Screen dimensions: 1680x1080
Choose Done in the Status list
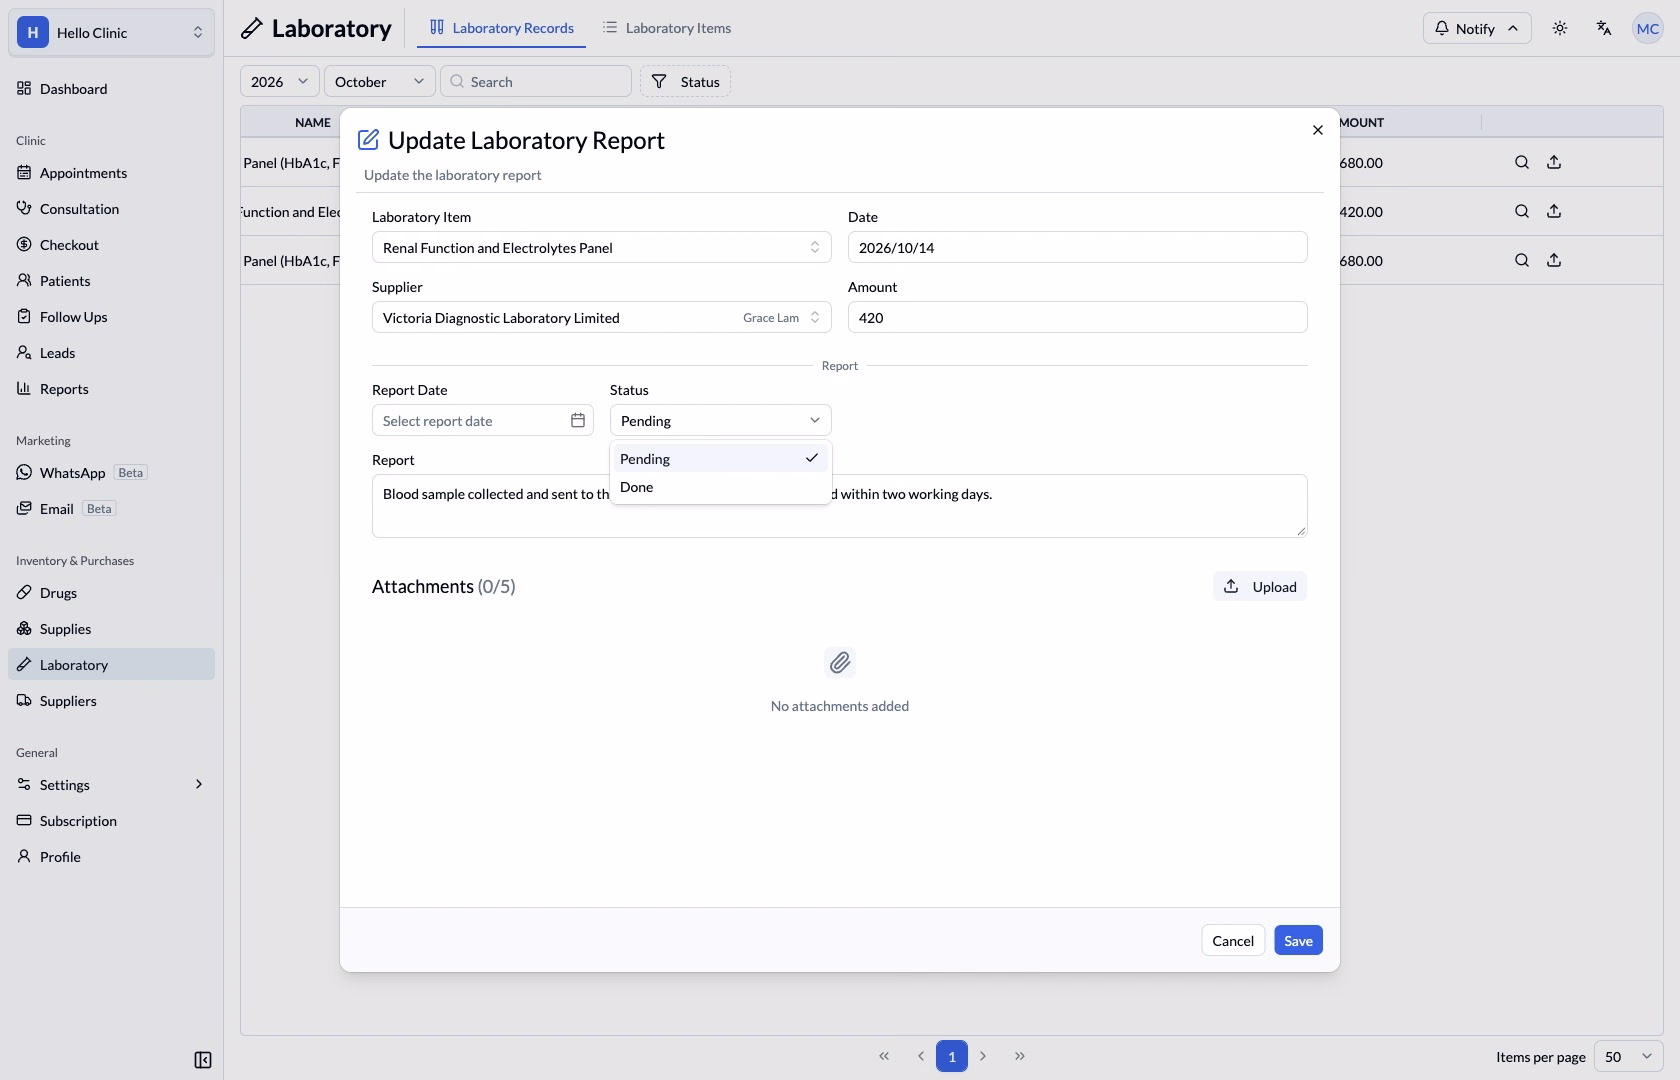pos(721,487)
